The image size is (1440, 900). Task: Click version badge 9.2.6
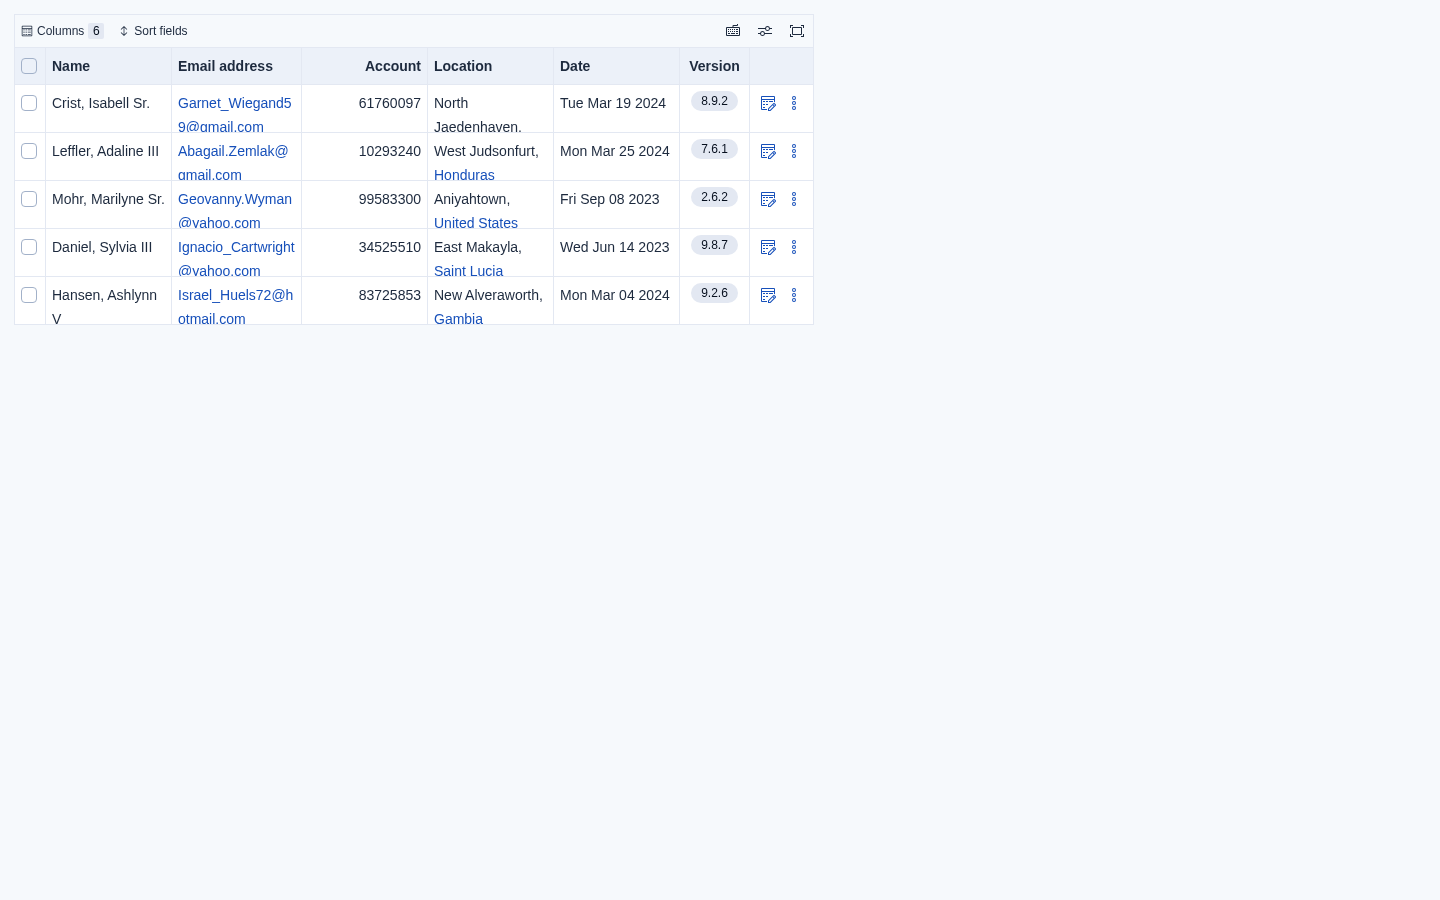[x=714, y=293]
